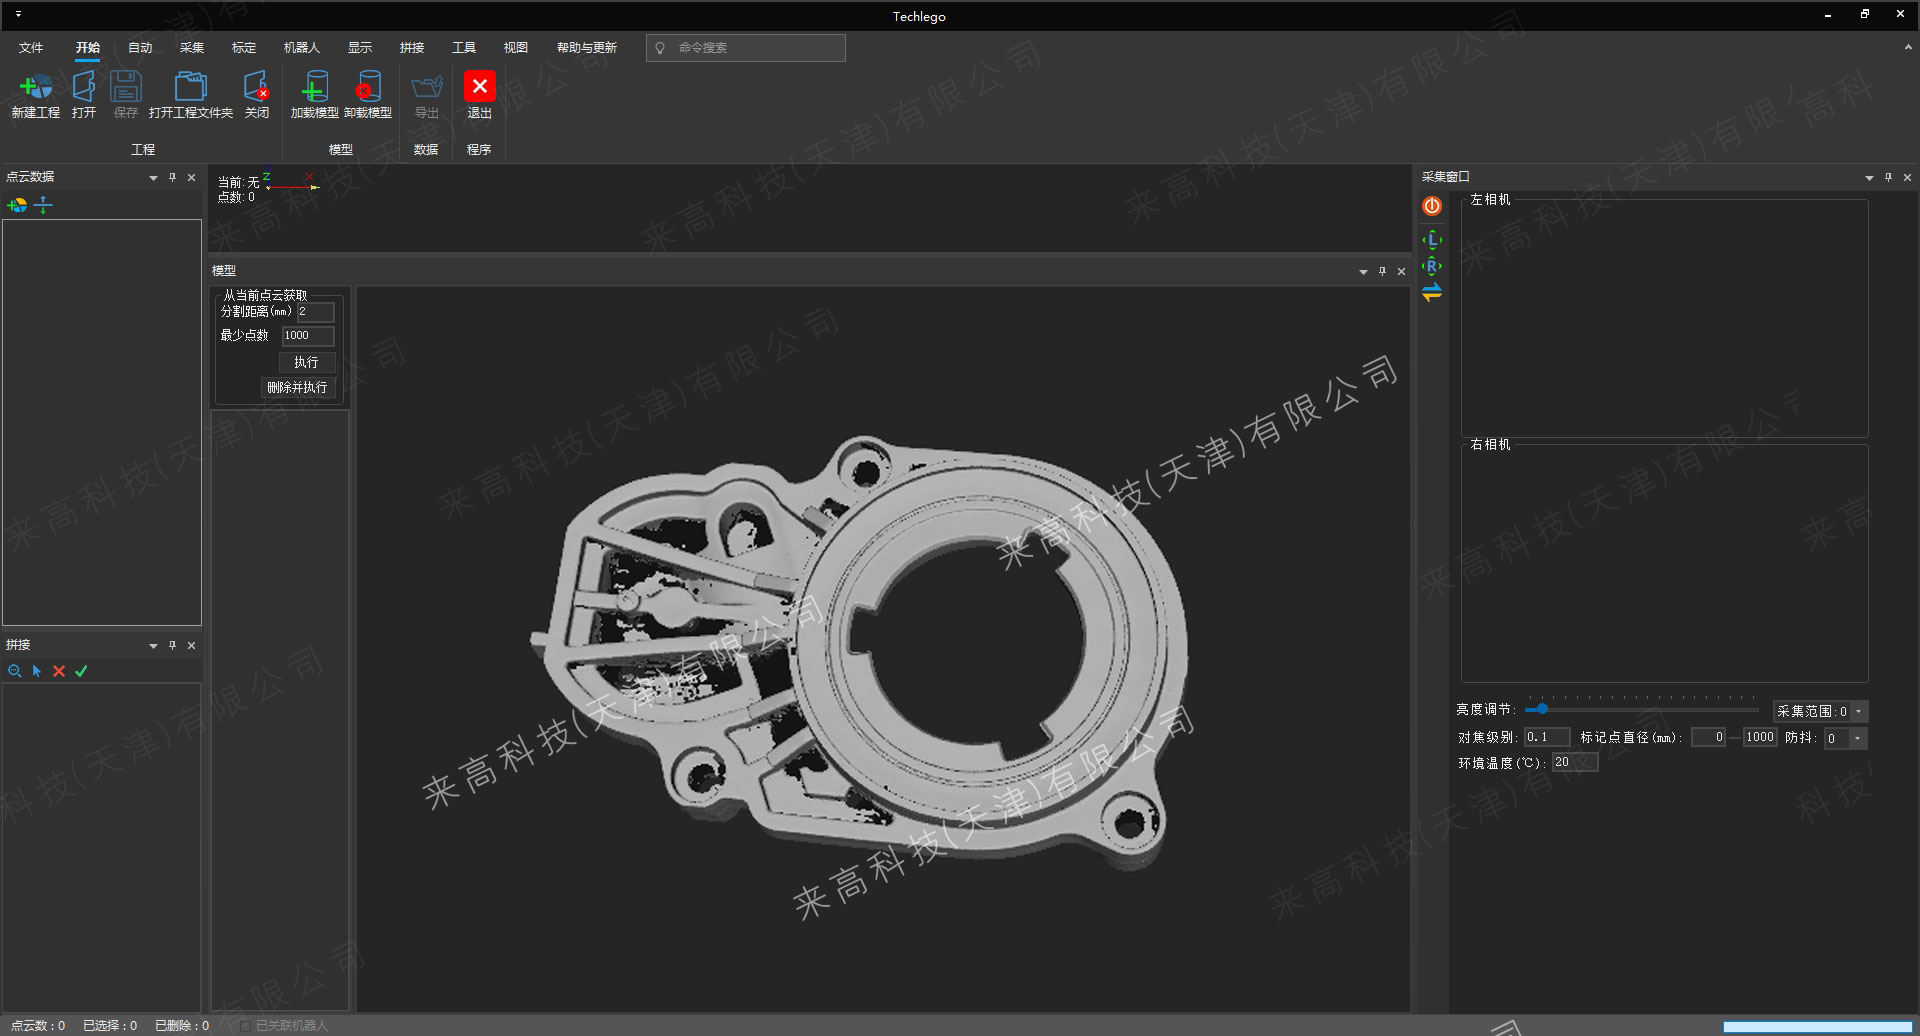
Task: Select the right camera R icon
Action: (1432, 266)
